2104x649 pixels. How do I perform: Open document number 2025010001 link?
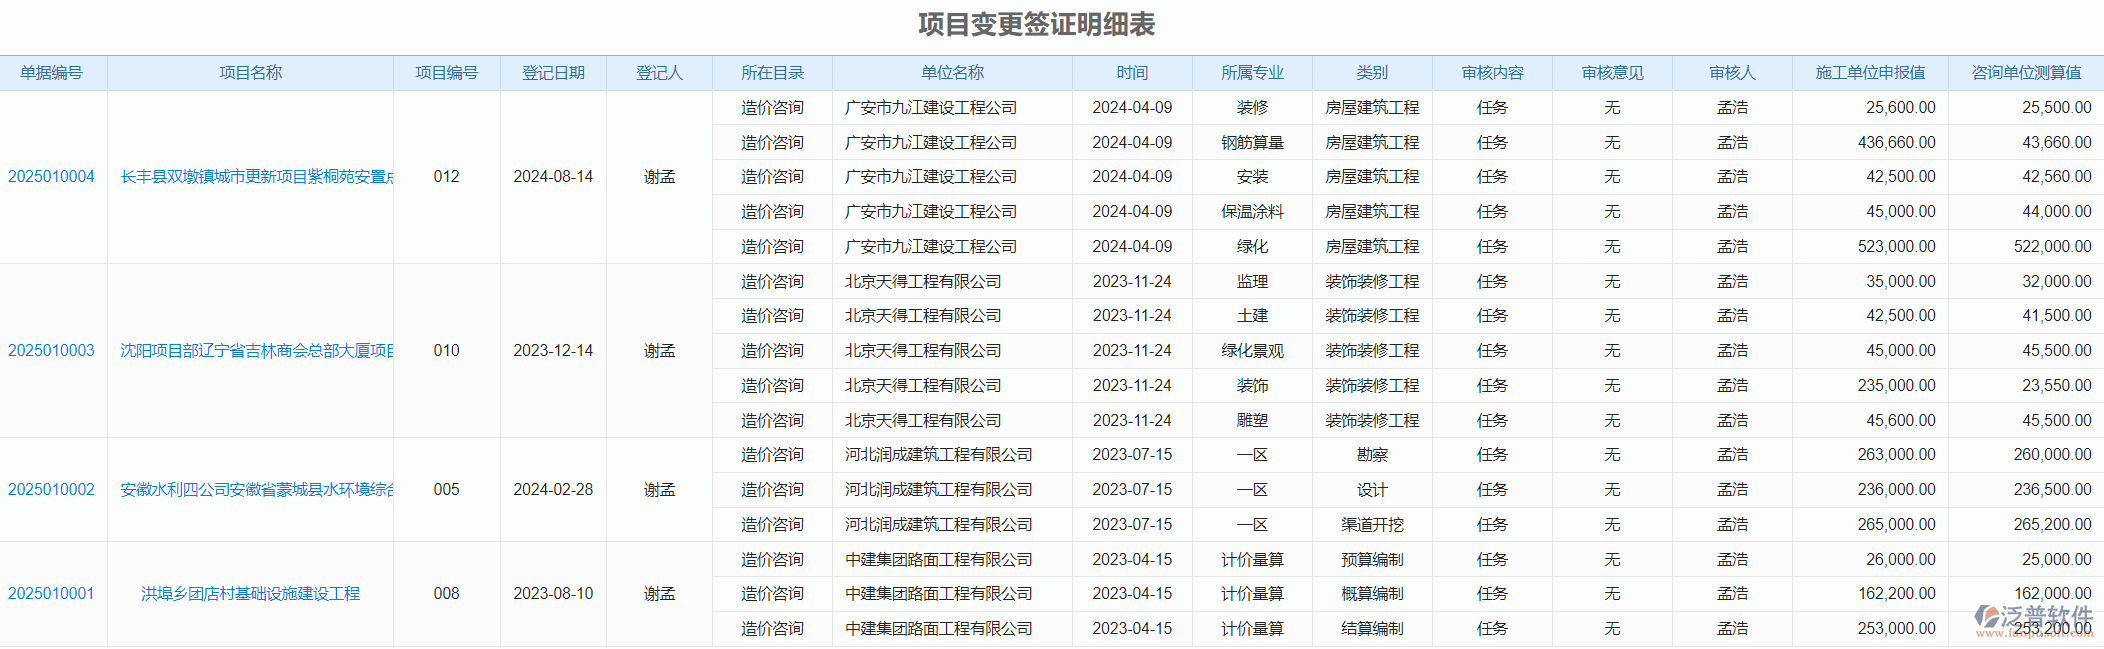click(51, 594)
